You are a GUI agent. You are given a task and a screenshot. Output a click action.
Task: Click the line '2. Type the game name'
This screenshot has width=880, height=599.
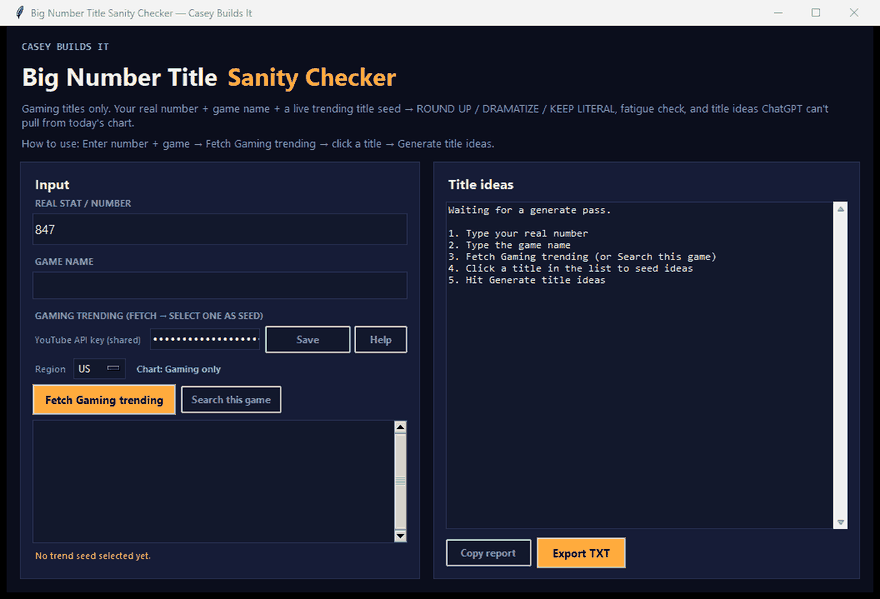point(509,245)
